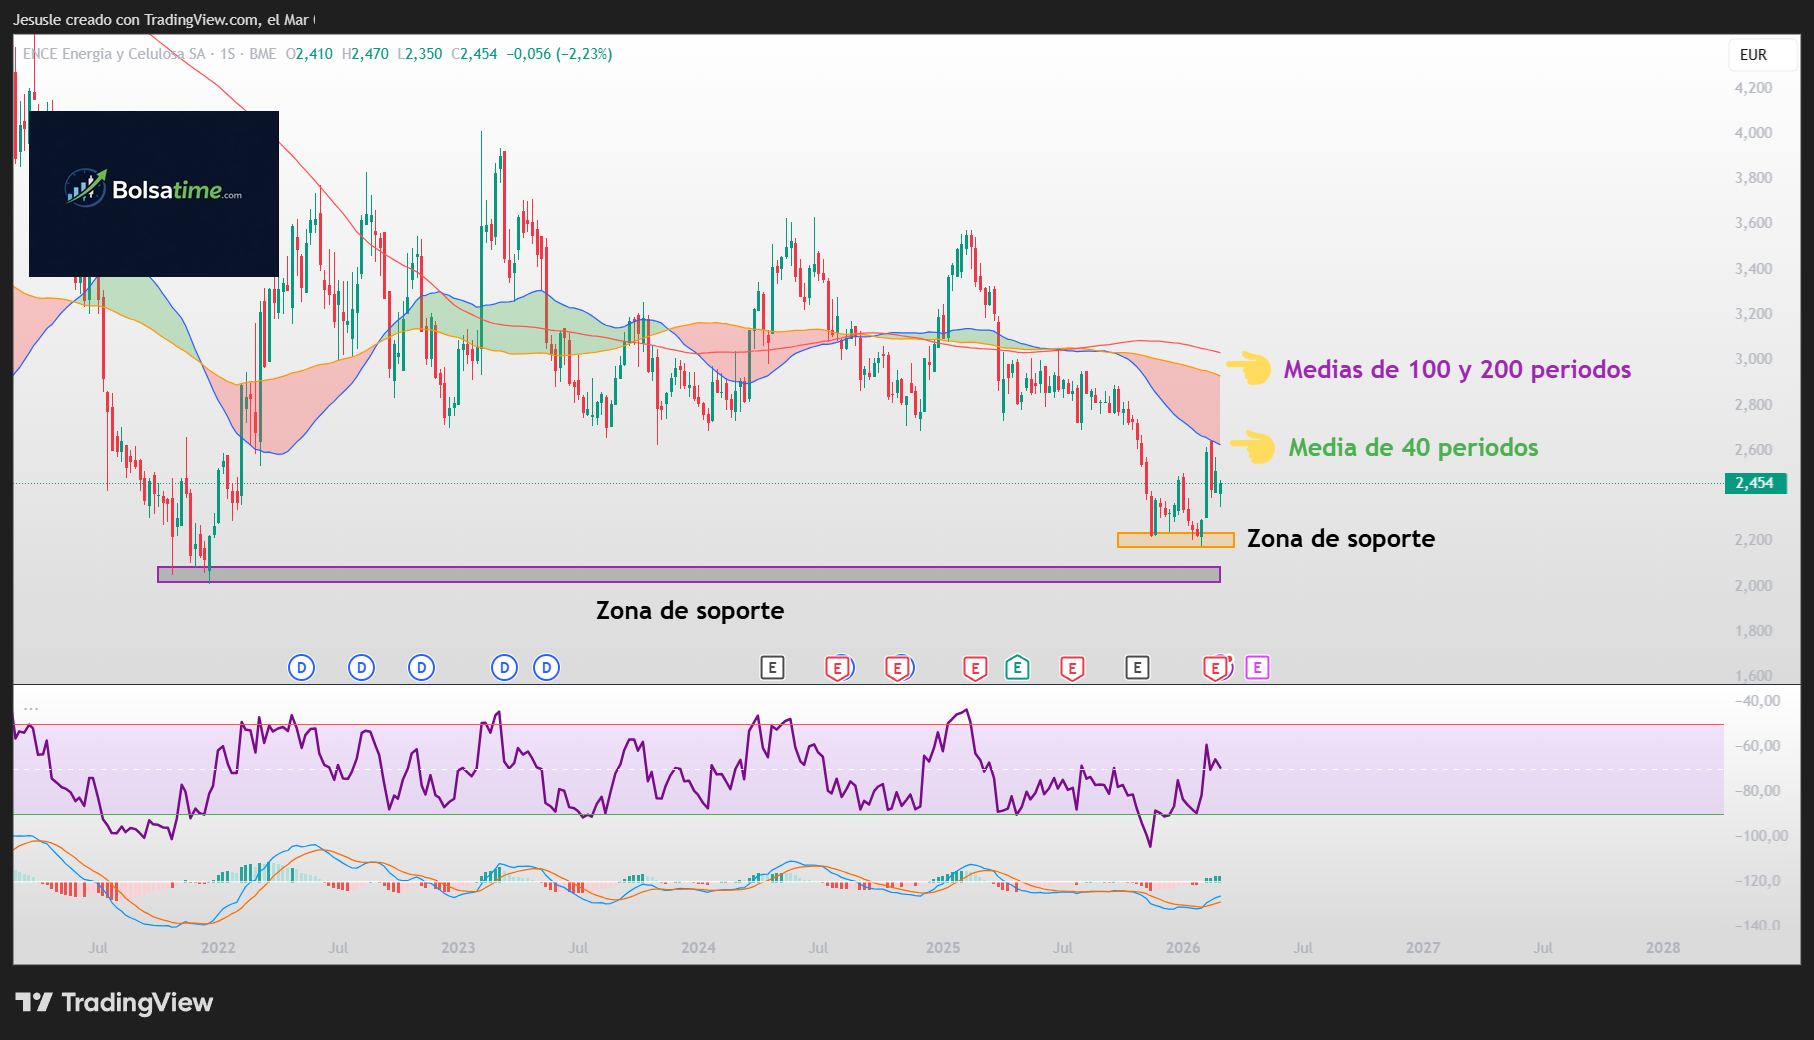The height and width of the screenshot is (1040, 1814).
Task: Click the Jul label near 2023 on timeline
Action: (579, 947)
